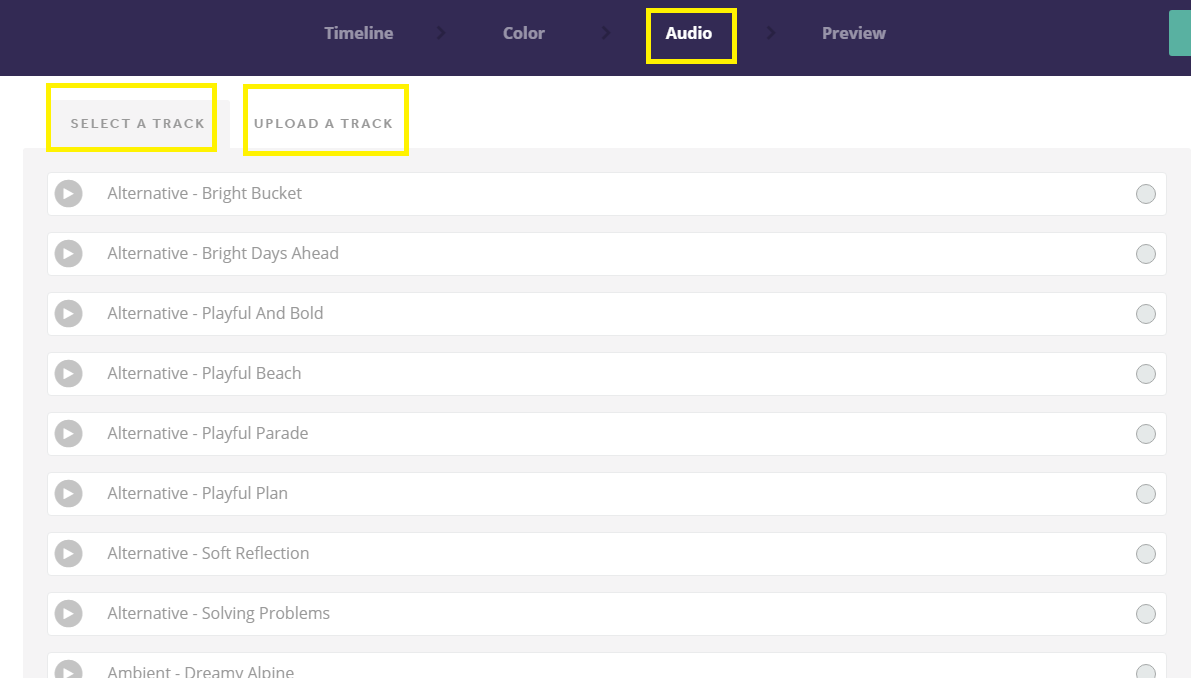Go to the Timeline step
Screen dimensions: 1191x678
pos(359,33)
